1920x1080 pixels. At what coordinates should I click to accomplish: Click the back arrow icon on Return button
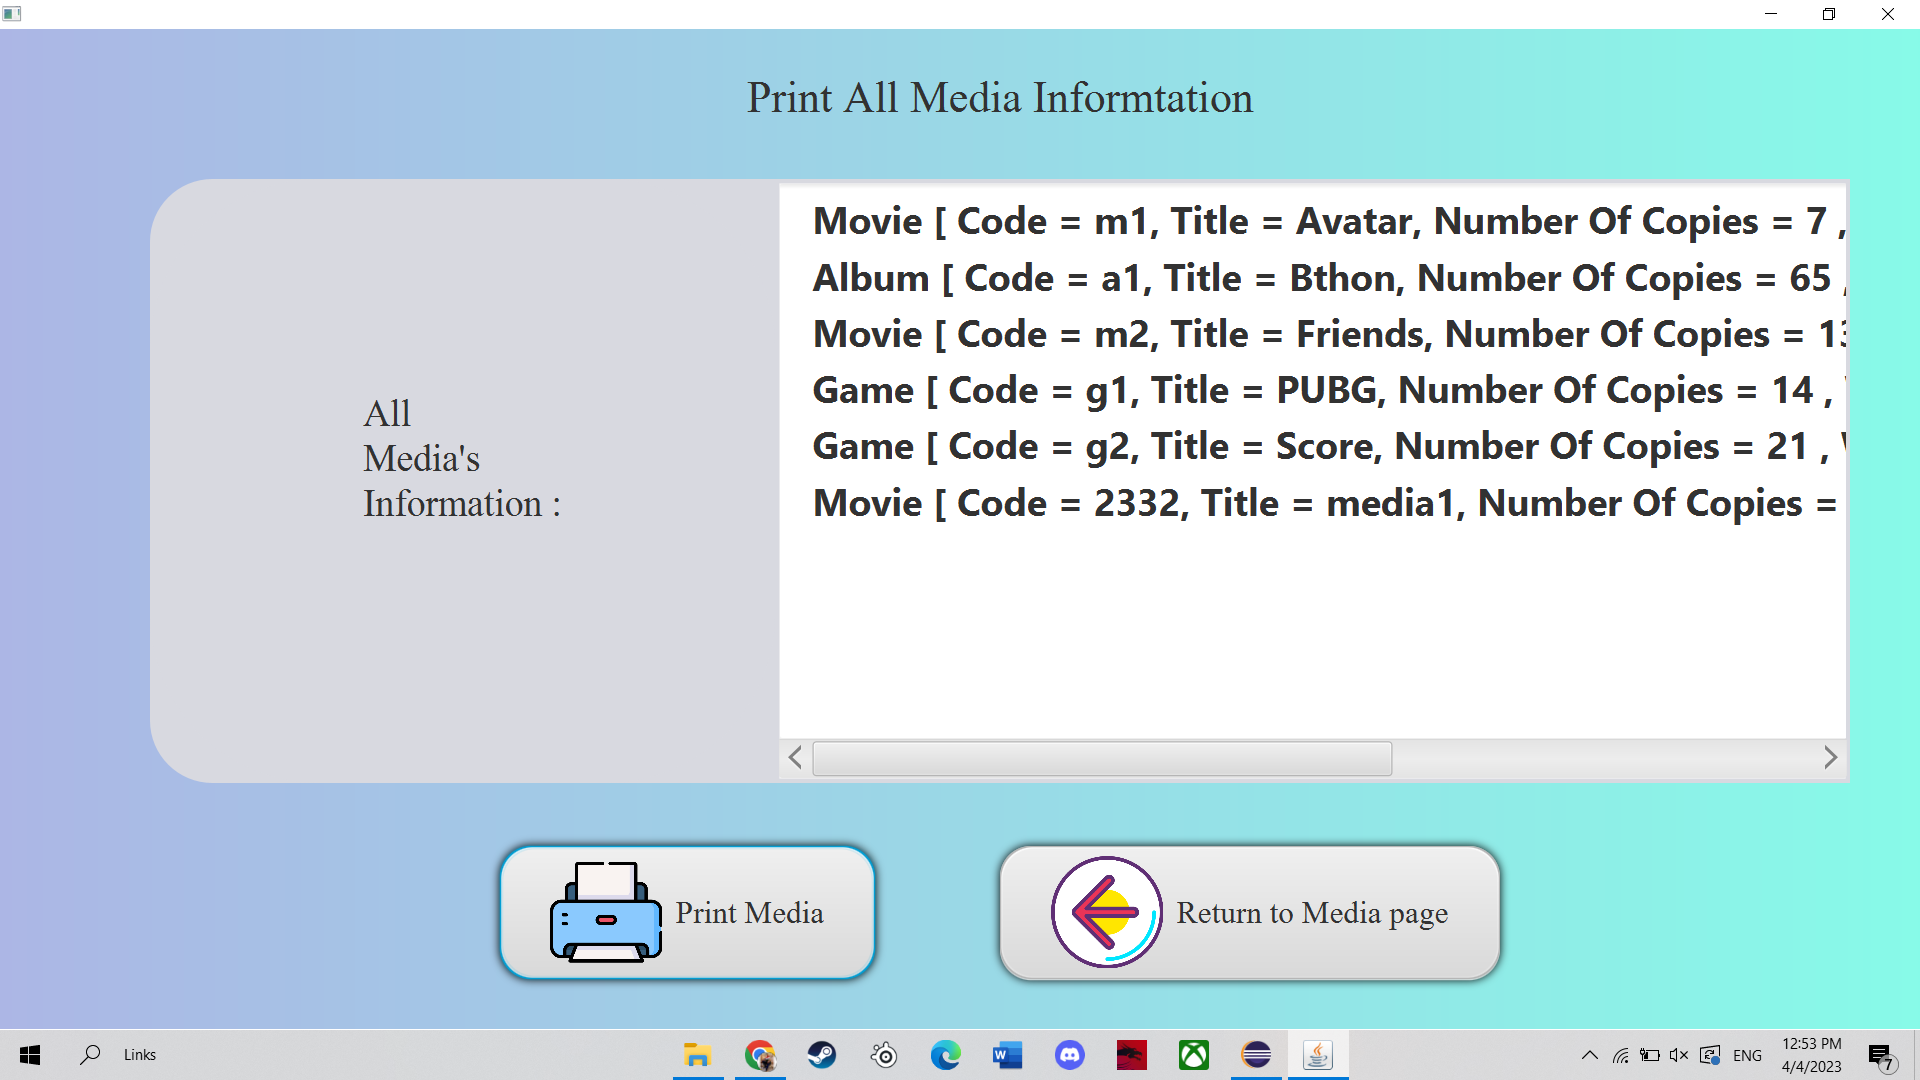1106,912
